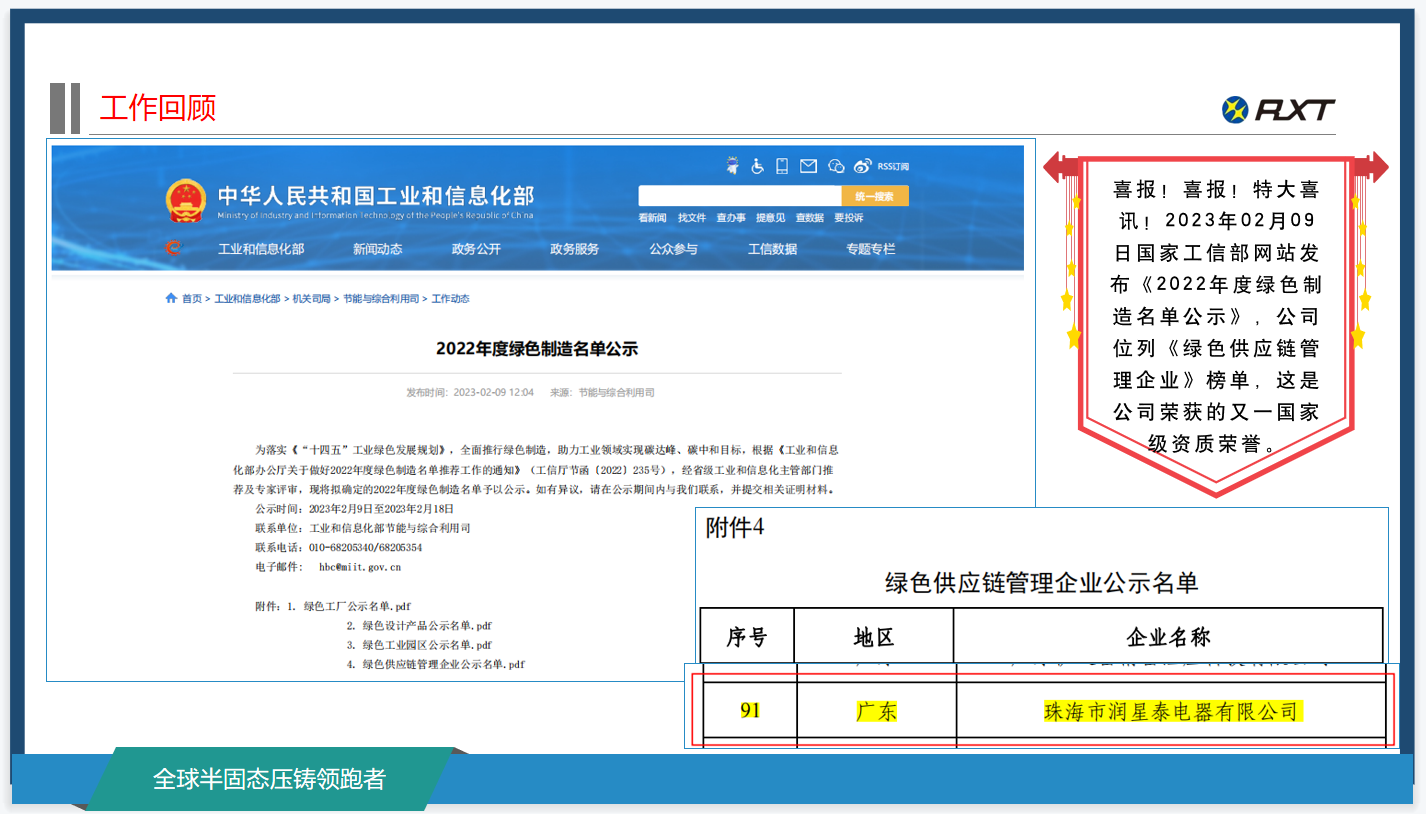The height and width of the screenshot is (814, 1426).
Task: Open the 政务公开 nav menu
Action: [x=476, y=249]
